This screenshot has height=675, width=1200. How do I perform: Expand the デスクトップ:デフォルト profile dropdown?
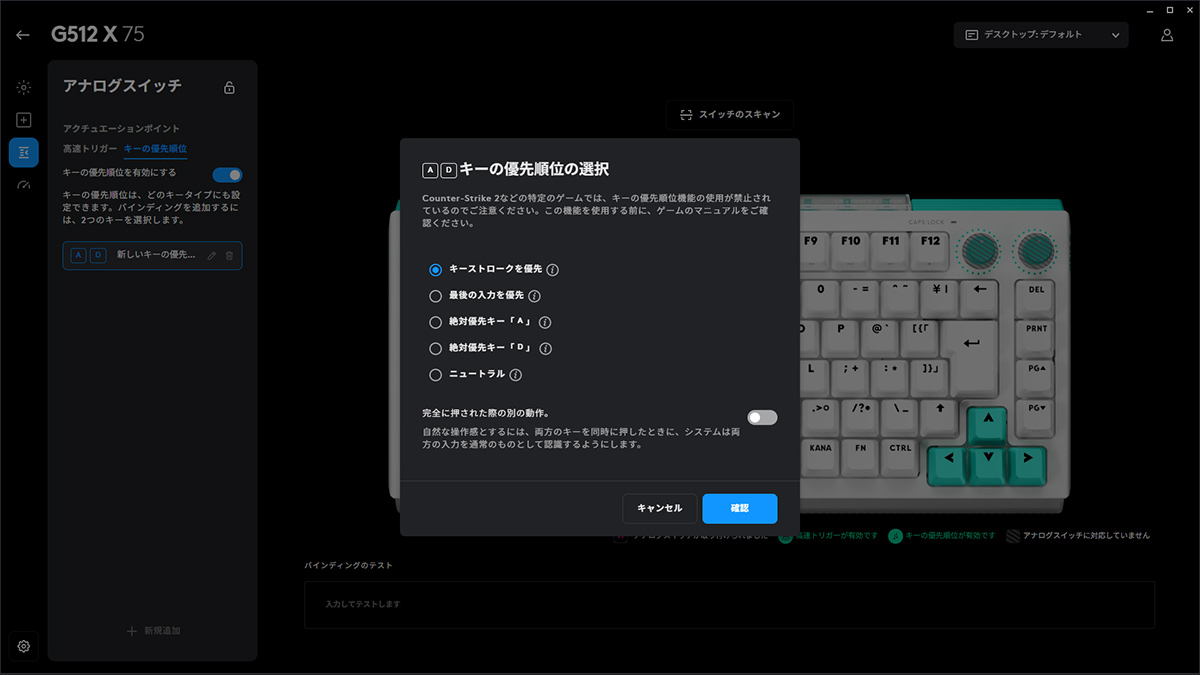[1041, 35]
